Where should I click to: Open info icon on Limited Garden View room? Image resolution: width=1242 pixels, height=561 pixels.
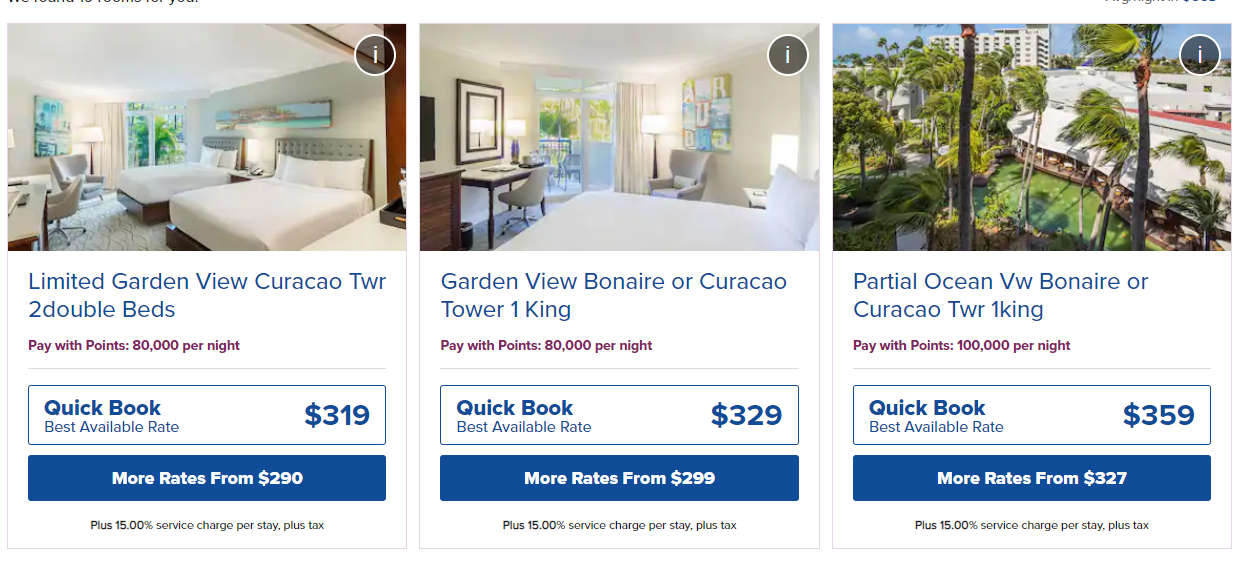[x=375, y=55]
